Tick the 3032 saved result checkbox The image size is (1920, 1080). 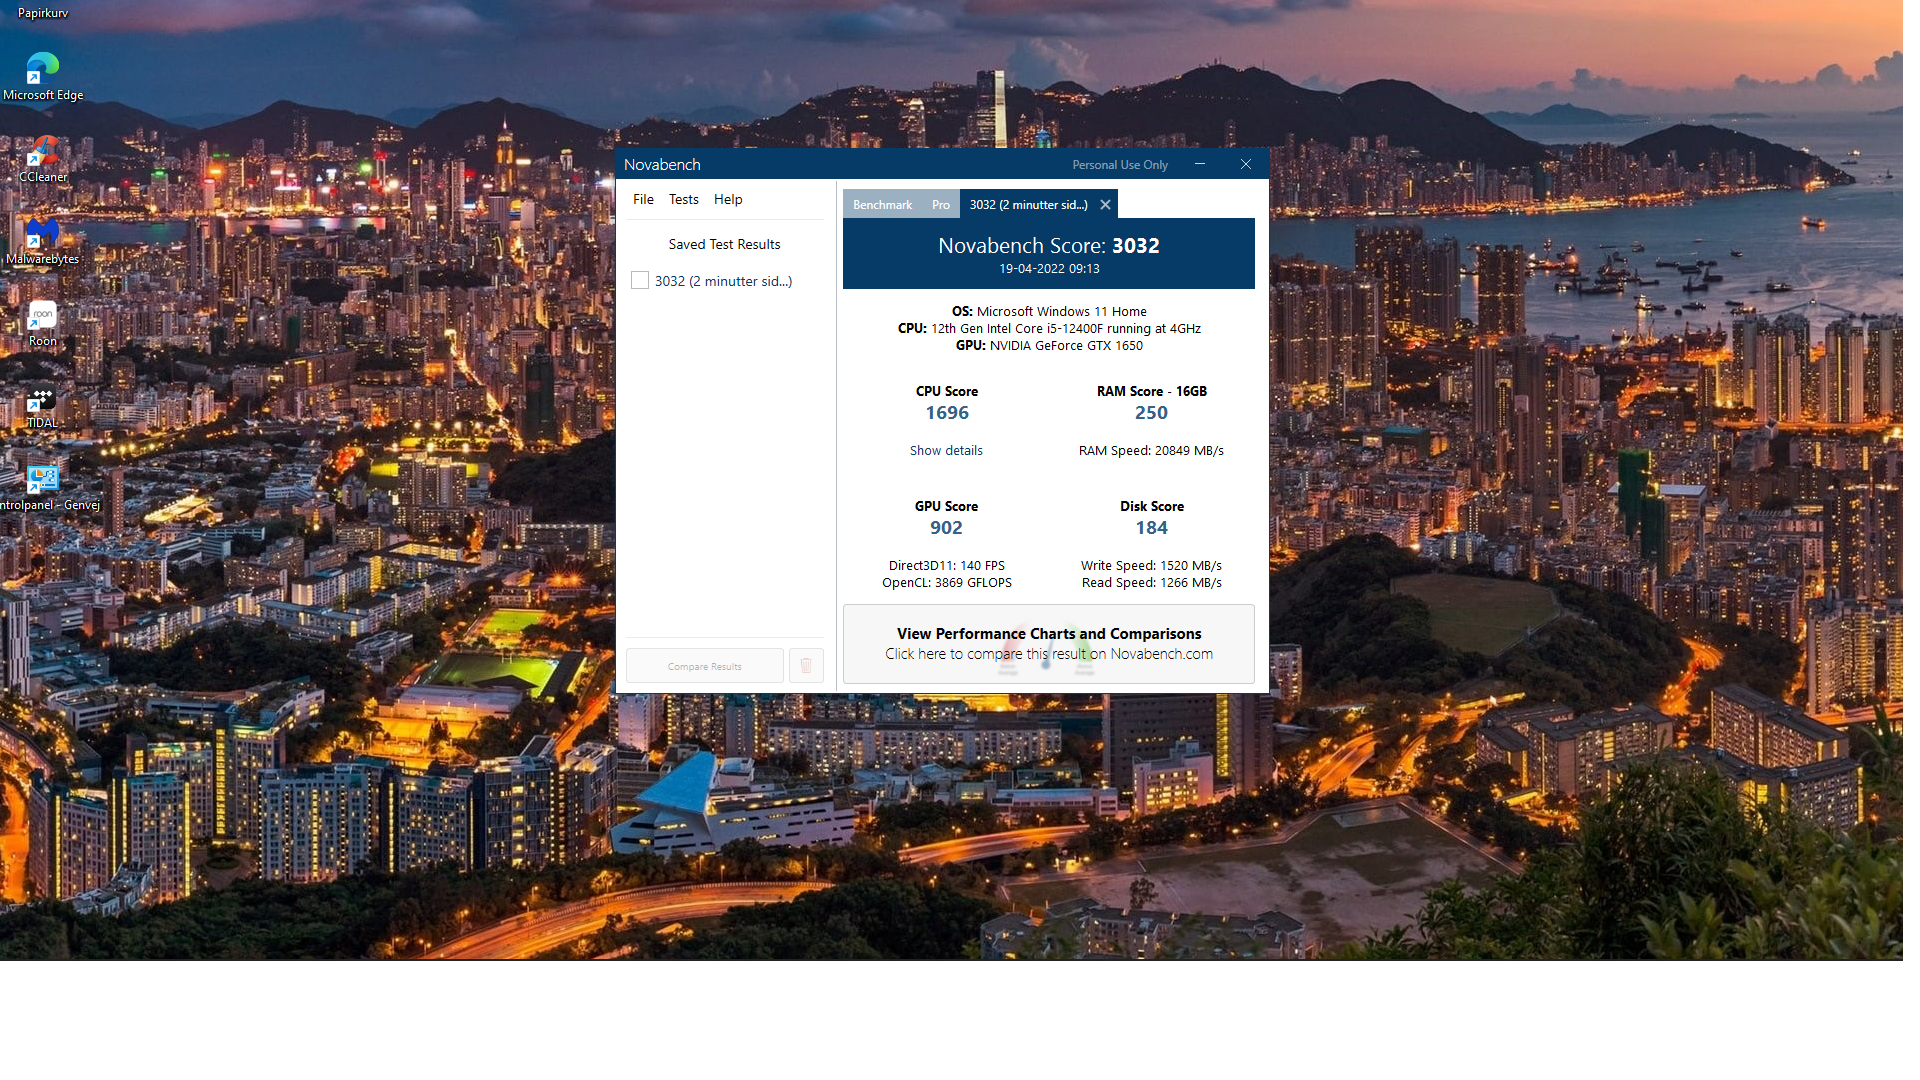[640, 281]
